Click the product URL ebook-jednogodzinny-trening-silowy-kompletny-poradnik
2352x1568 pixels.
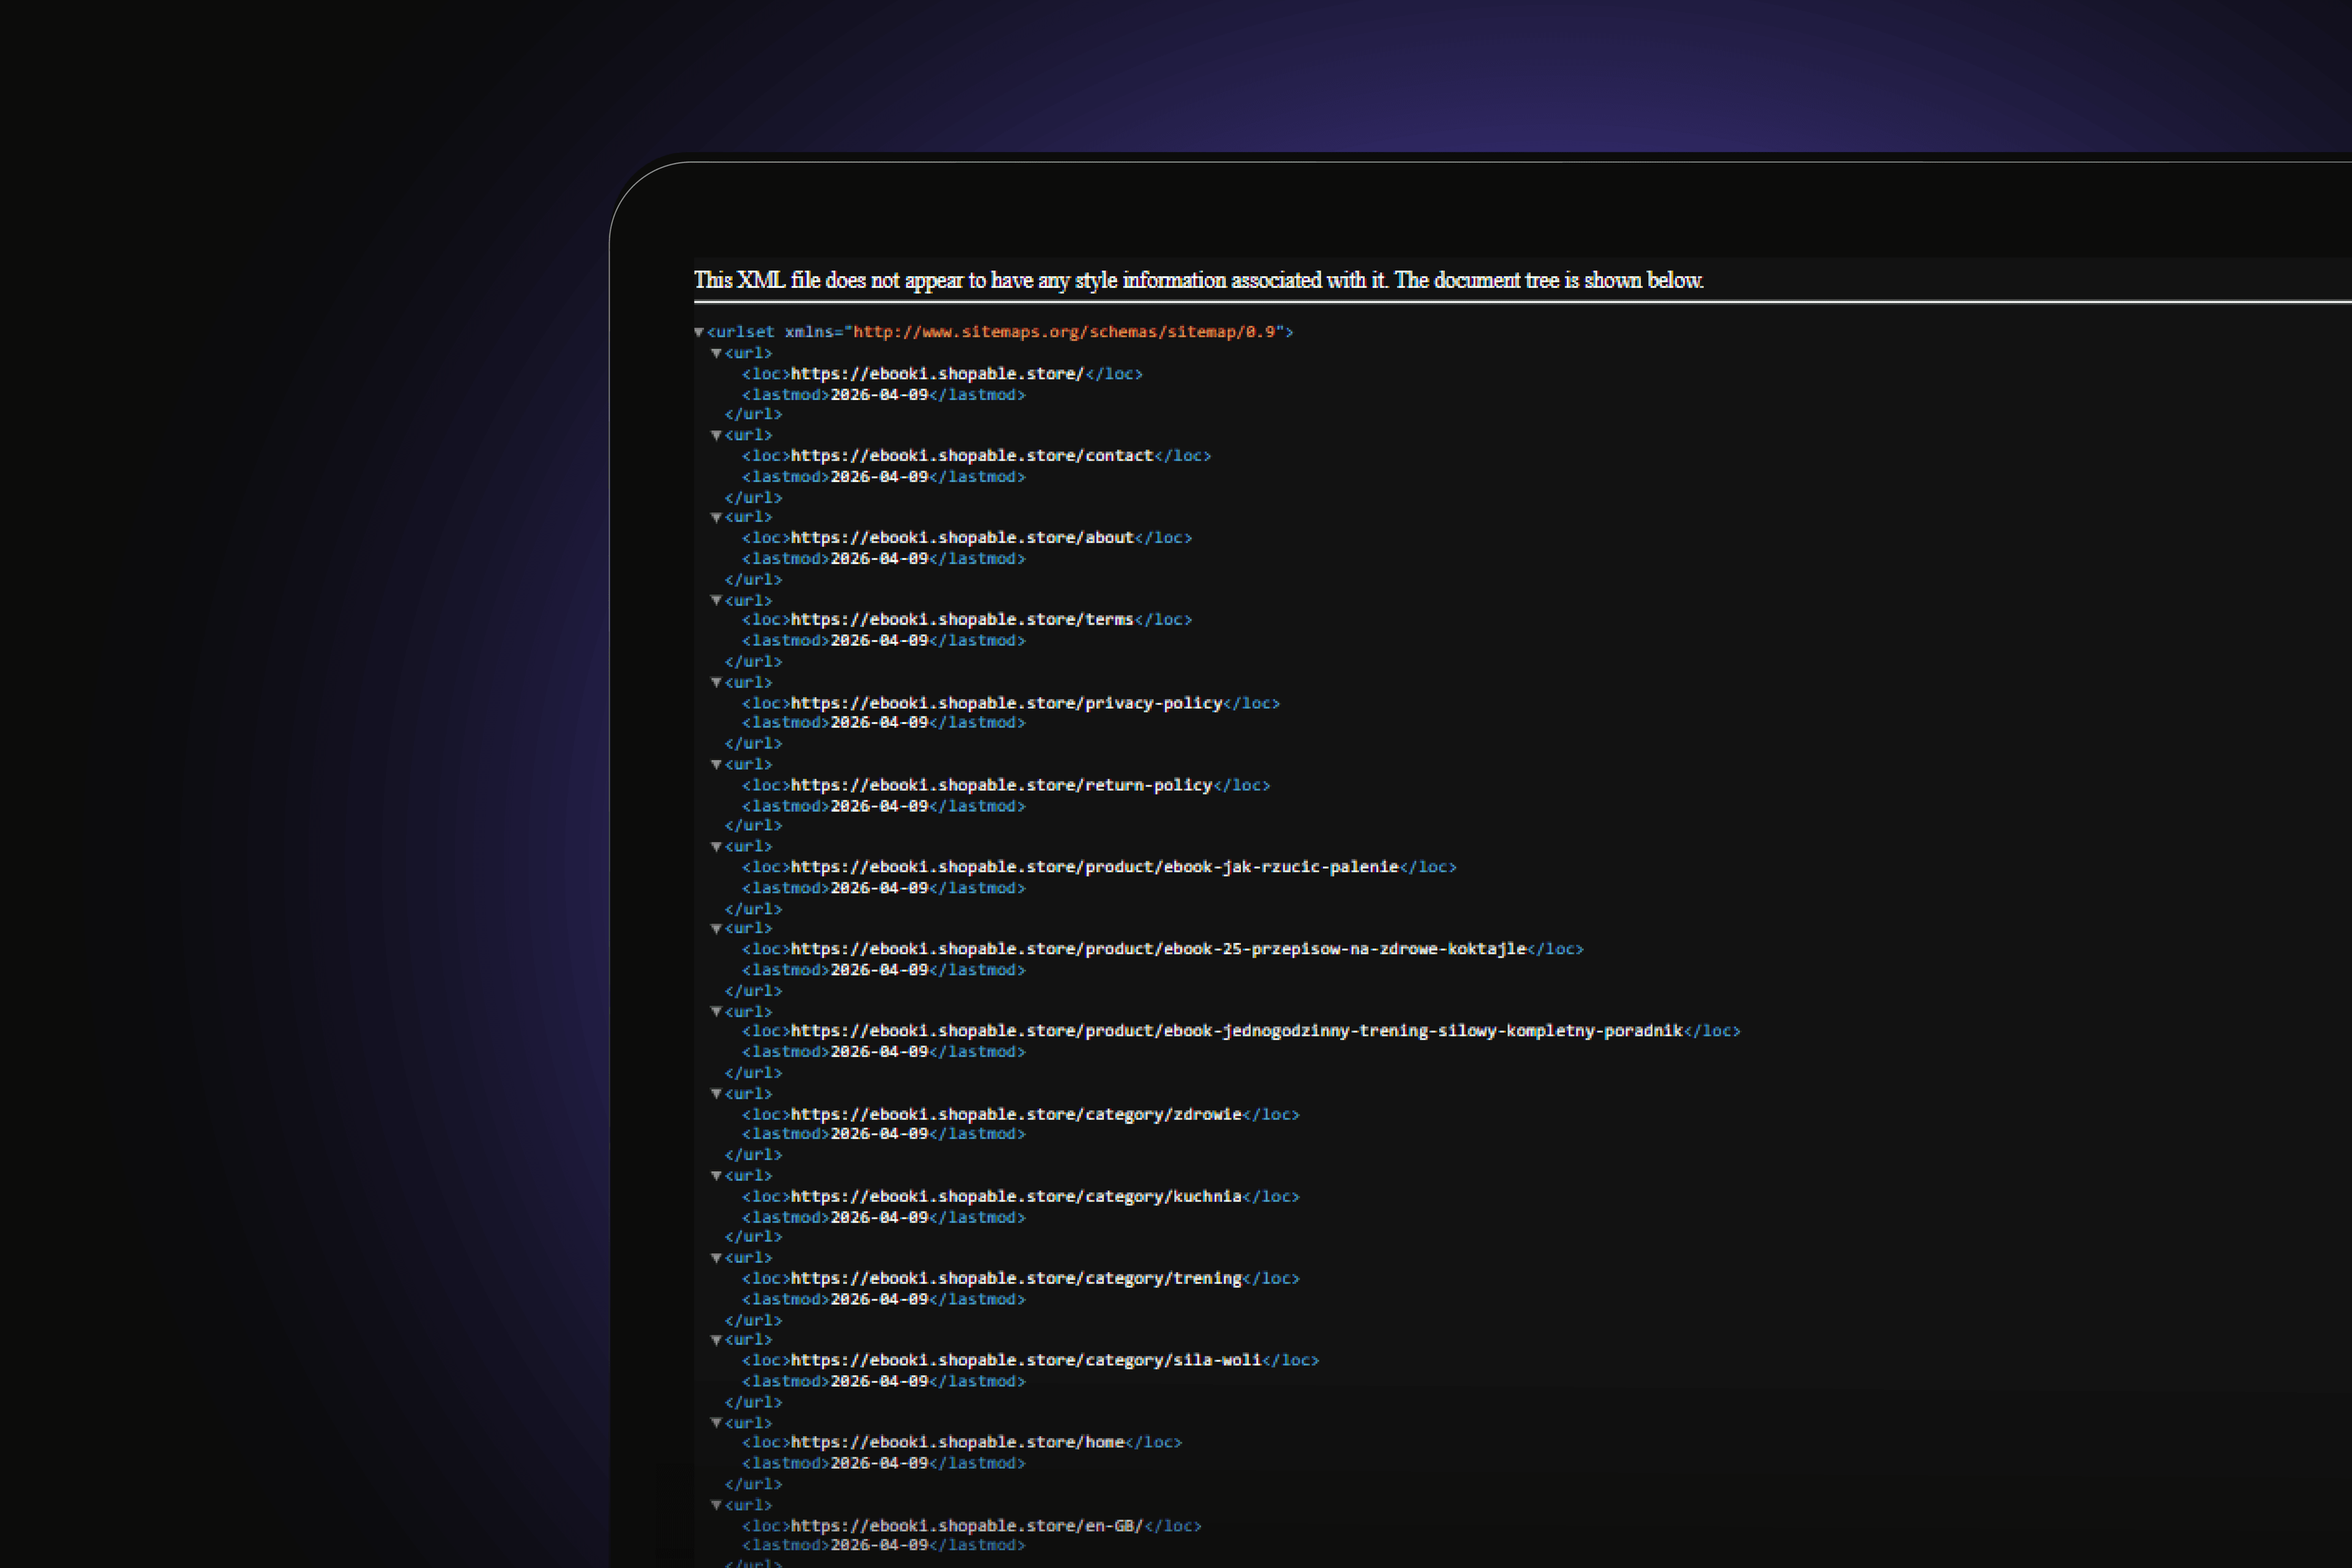(x=1237, y=1031)
